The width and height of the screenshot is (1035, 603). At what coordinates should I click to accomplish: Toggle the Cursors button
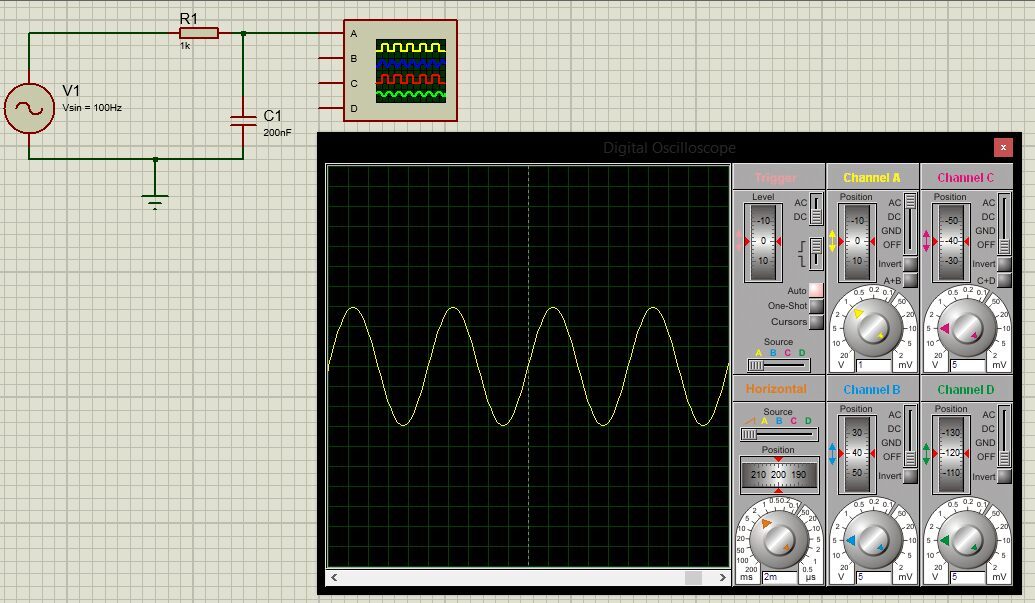tap(817, 322)
